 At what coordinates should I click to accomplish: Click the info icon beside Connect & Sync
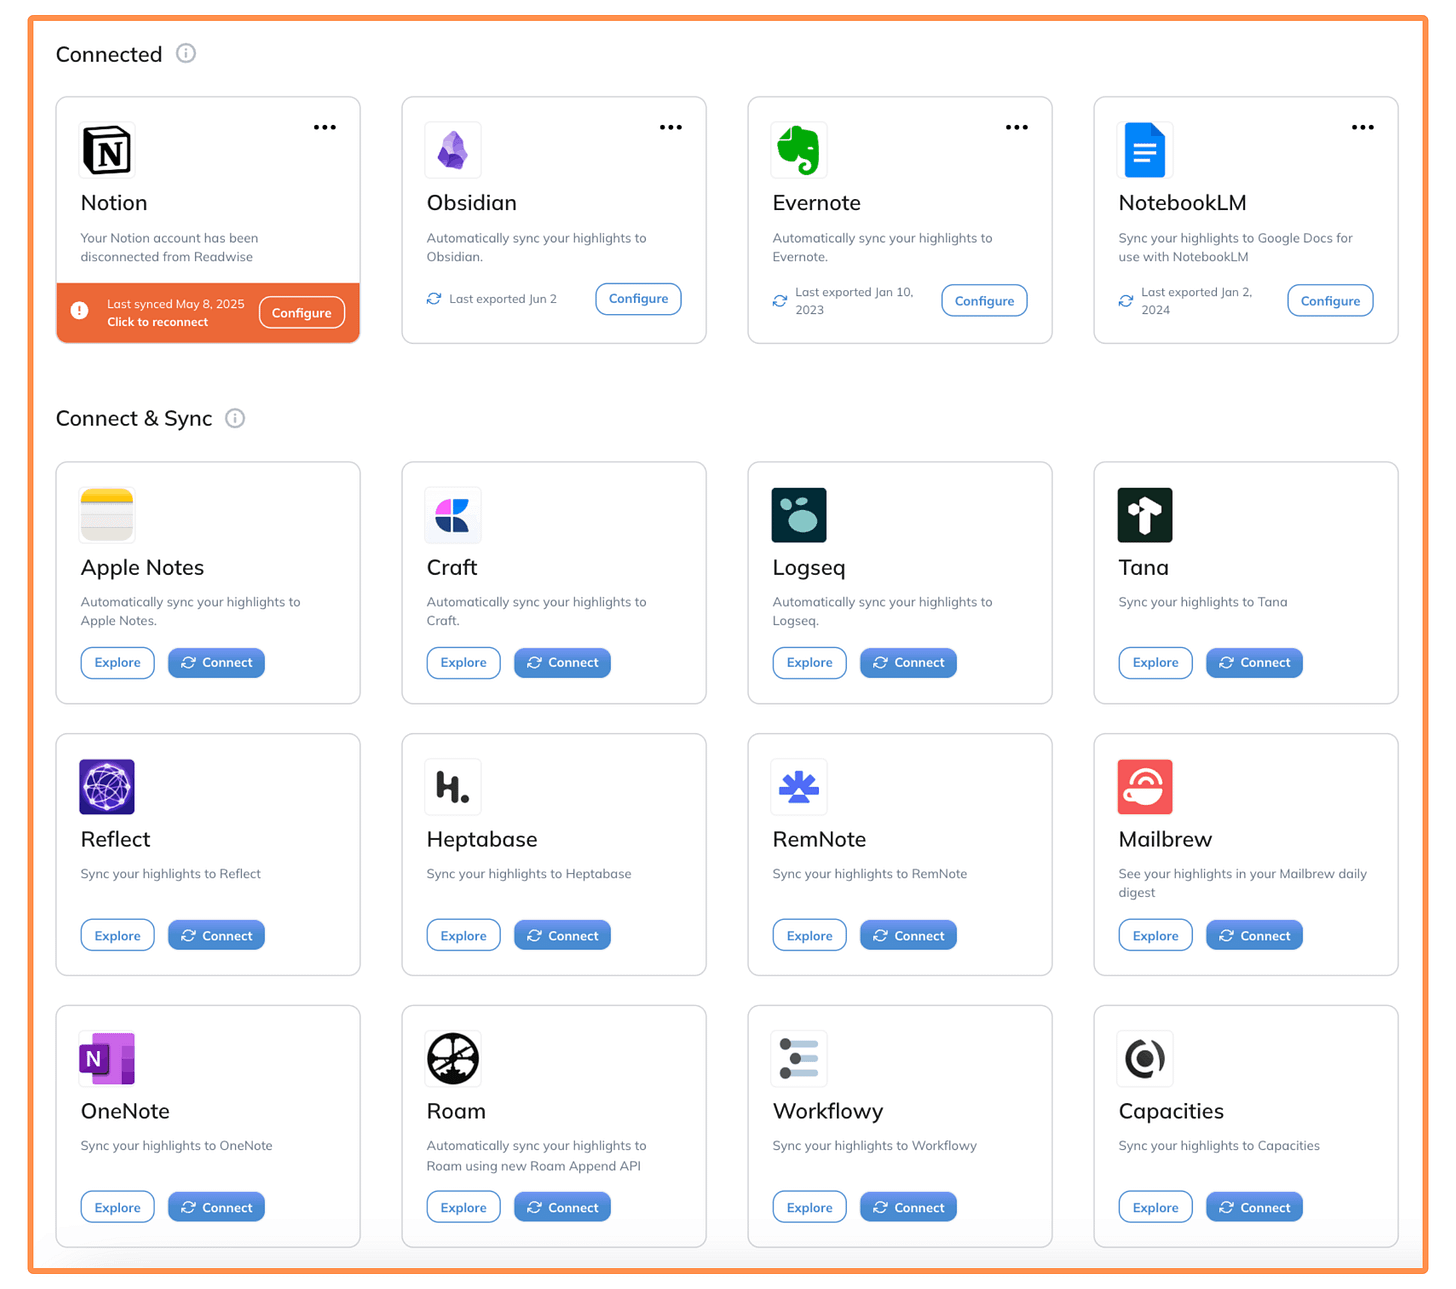(x=235, y=418)
